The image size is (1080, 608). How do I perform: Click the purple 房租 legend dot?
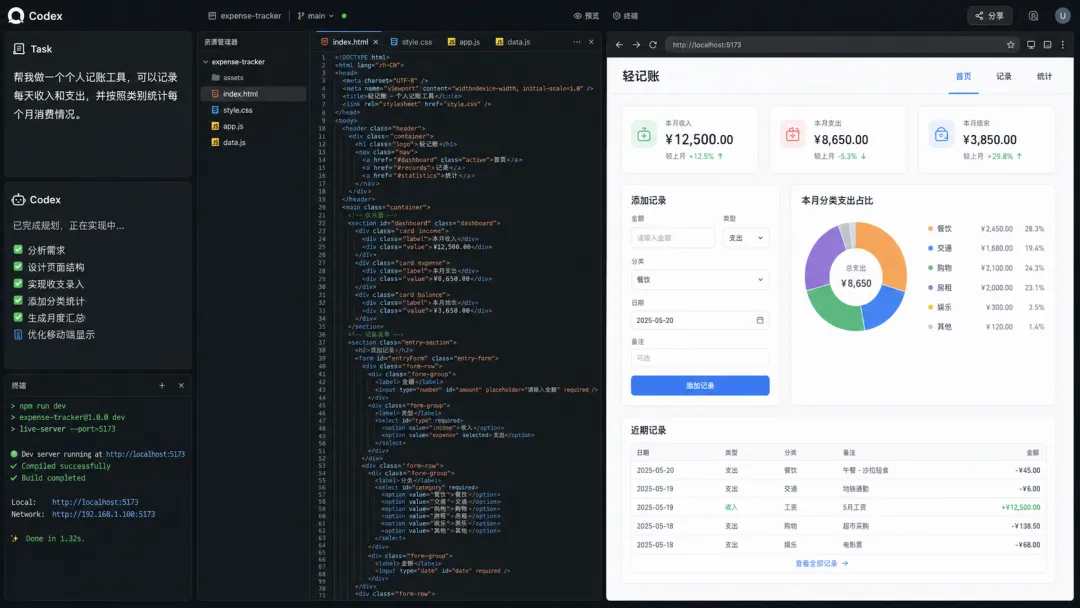coord(931,288)
